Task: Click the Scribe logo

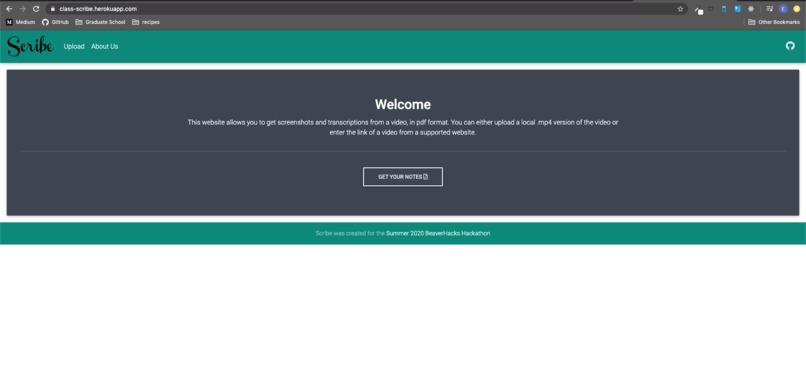Action: point(30,46)
